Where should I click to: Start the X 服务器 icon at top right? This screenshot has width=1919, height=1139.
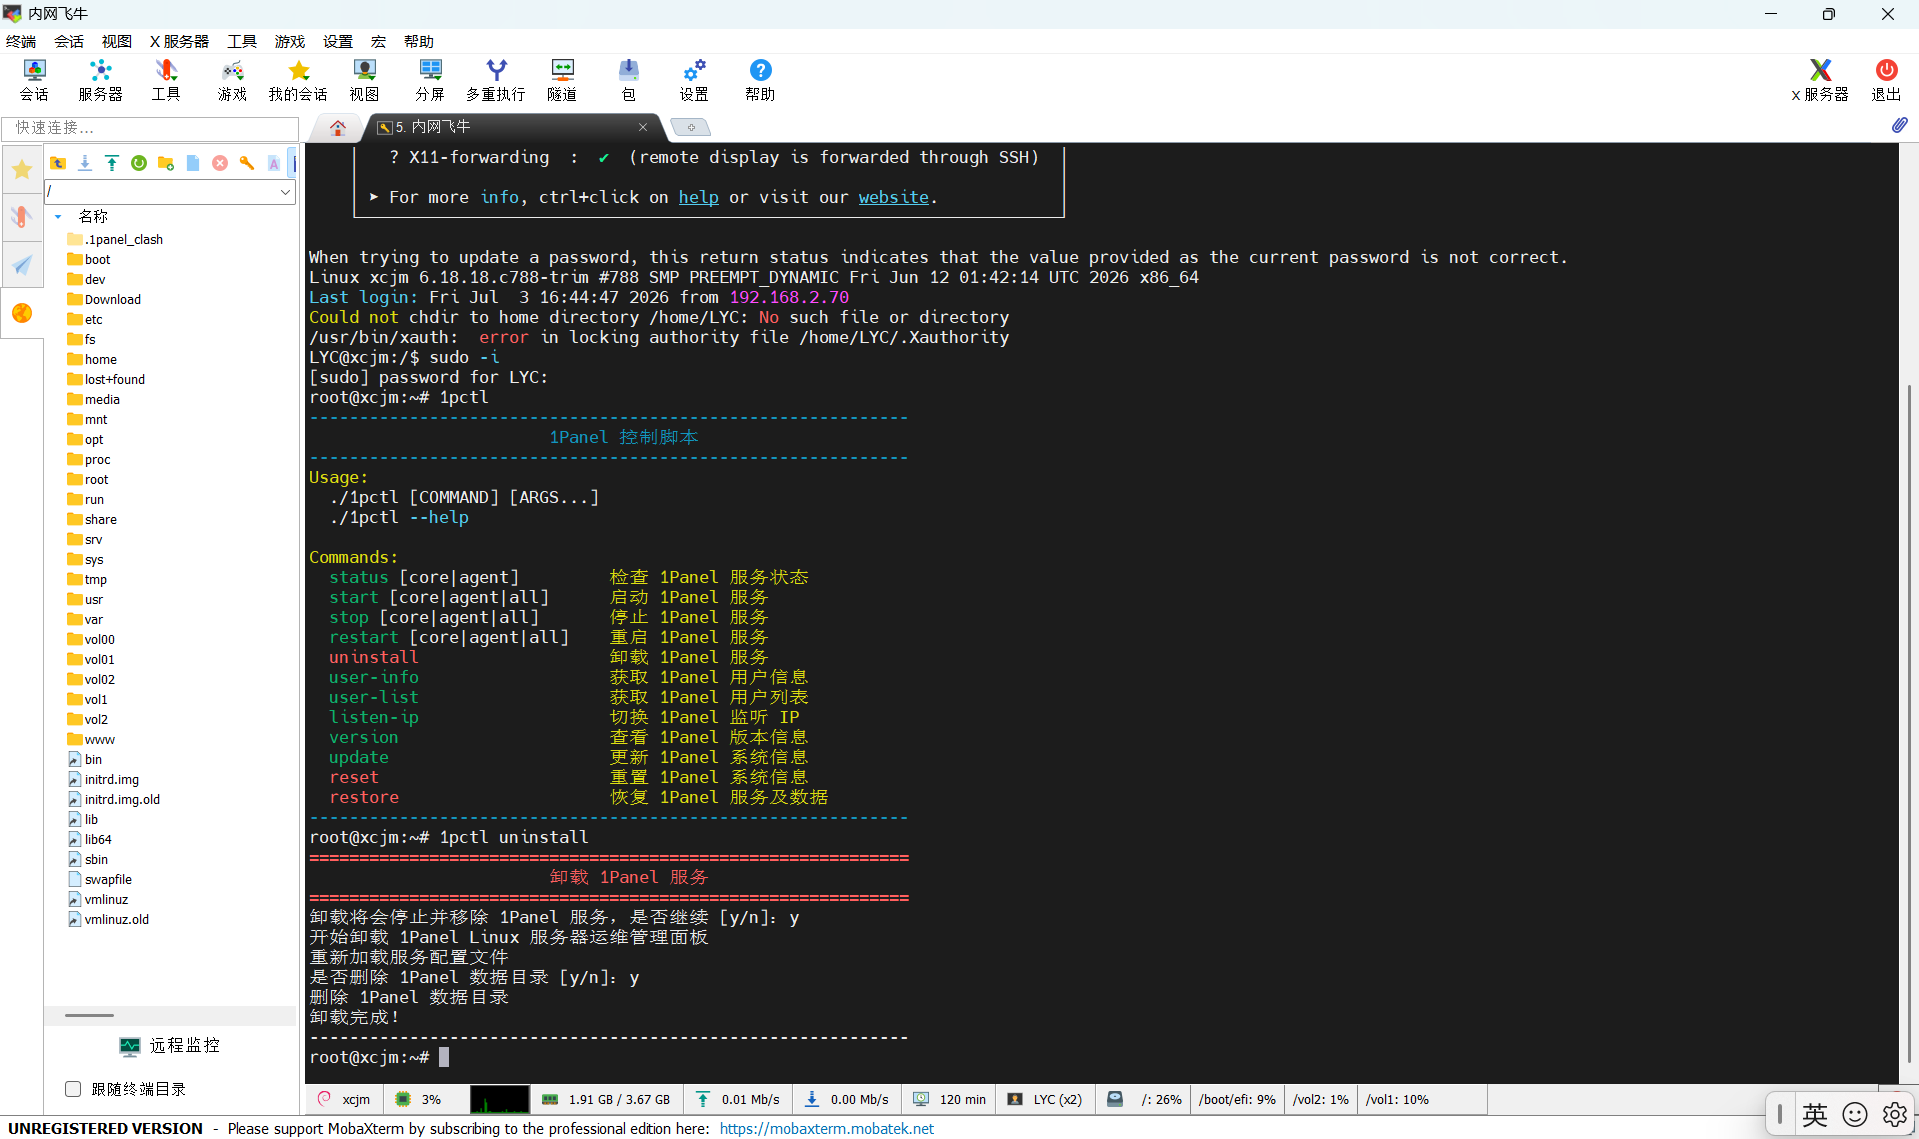(x=1820, y=80)
